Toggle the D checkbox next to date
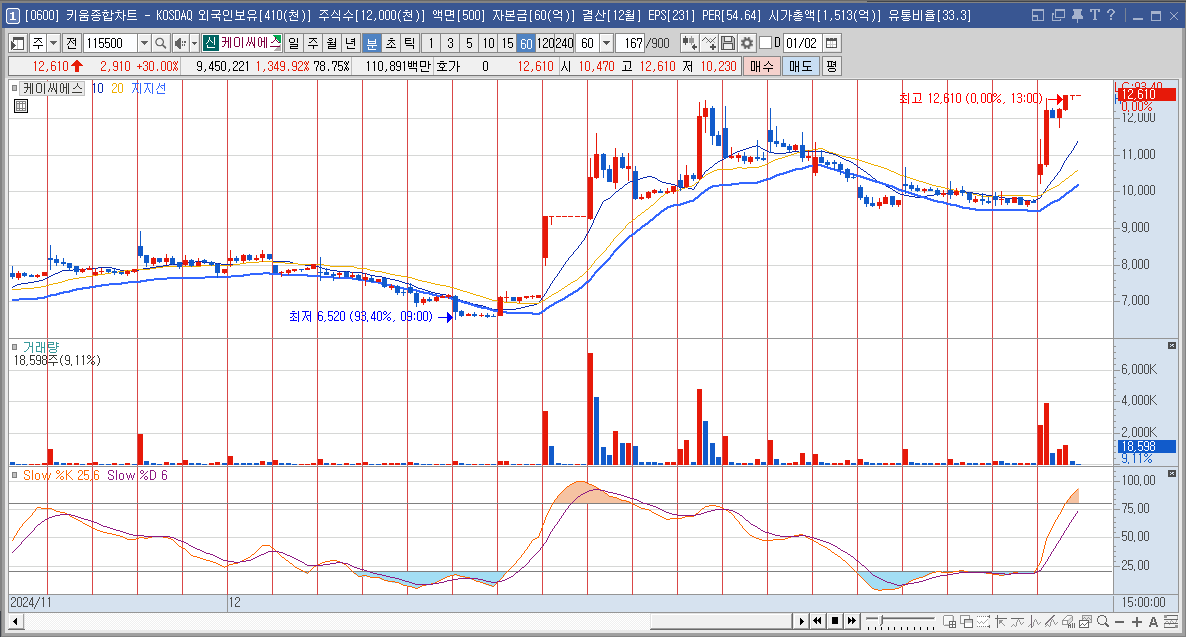1186x637 pixels. pyautogui.click(x=765, y=43)
